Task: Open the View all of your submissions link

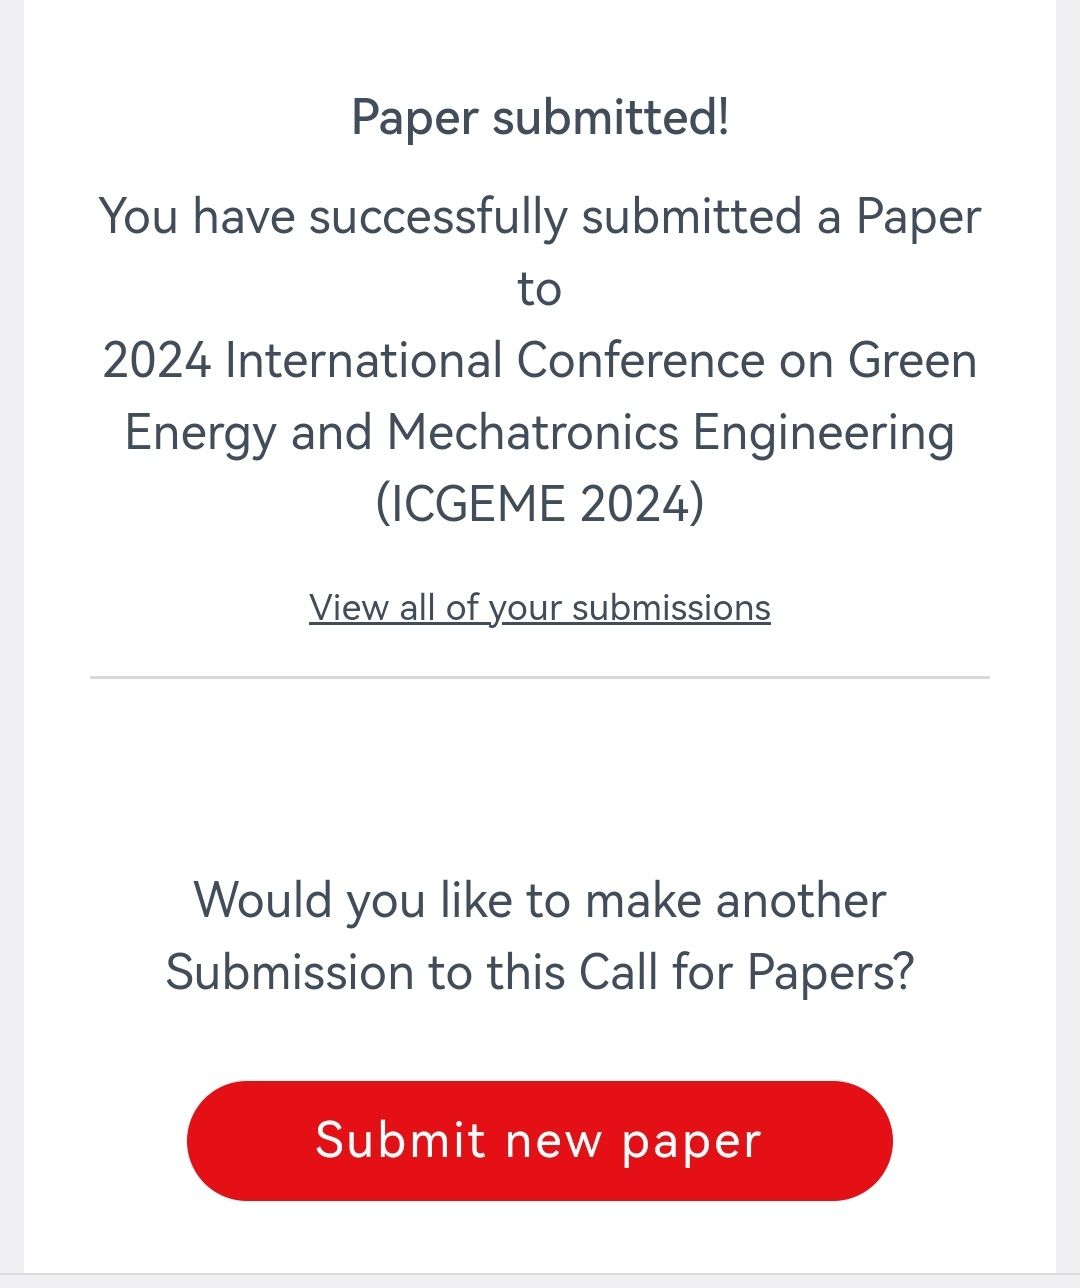Action: [x=539, y=607]
